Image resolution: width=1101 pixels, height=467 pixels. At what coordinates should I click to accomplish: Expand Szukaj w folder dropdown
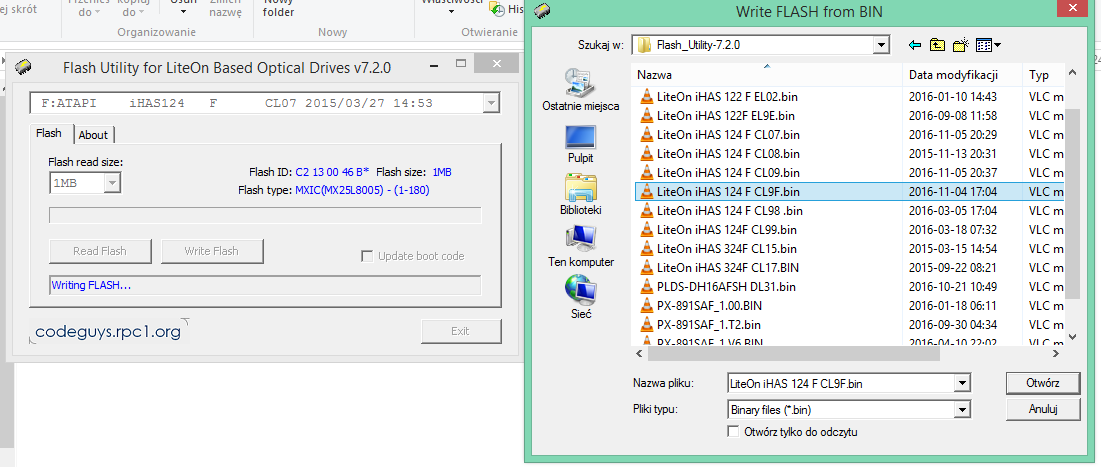(x=882, y=46)
